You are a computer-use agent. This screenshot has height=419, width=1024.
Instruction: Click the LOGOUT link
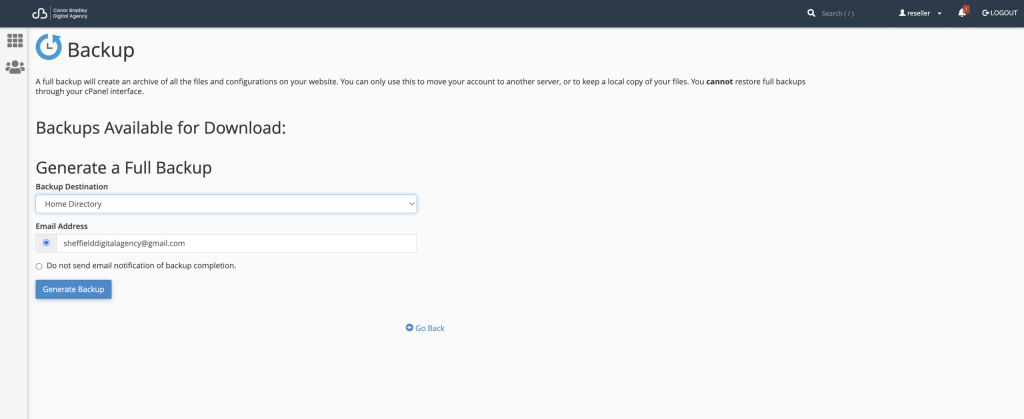[1000, 13]
